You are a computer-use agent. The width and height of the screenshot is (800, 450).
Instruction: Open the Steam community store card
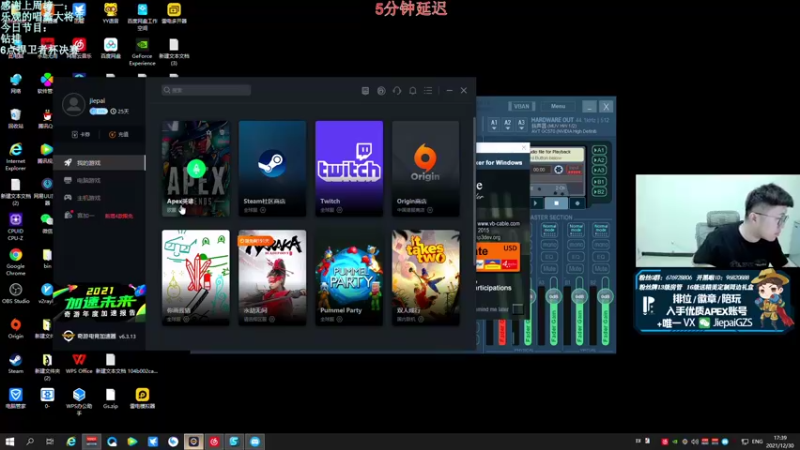(x=272, y=169)
